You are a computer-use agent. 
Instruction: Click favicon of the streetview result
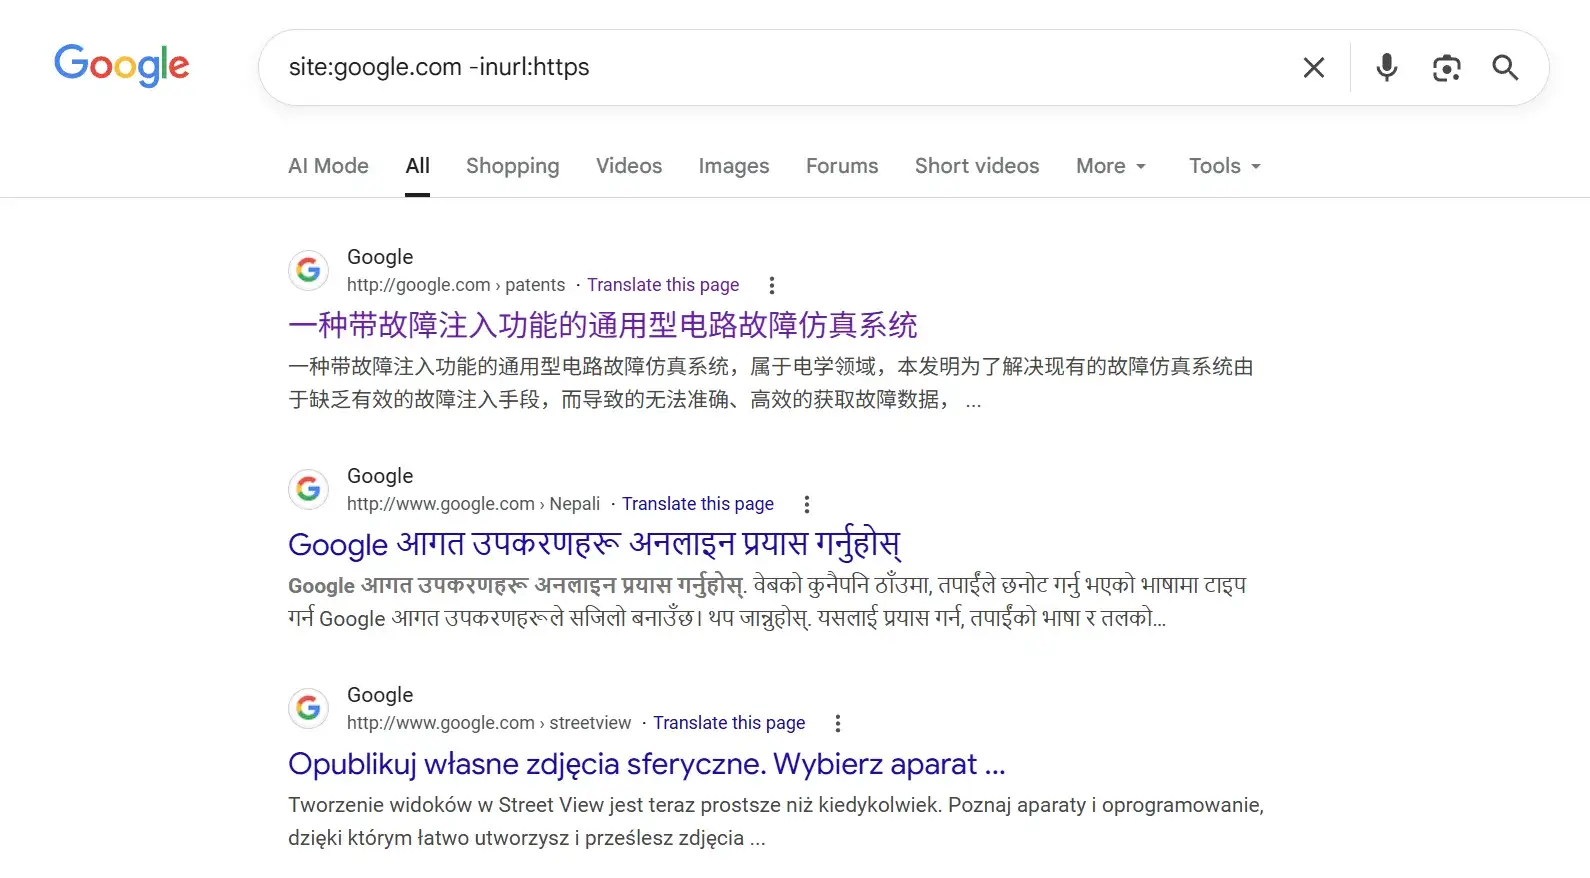308,708
